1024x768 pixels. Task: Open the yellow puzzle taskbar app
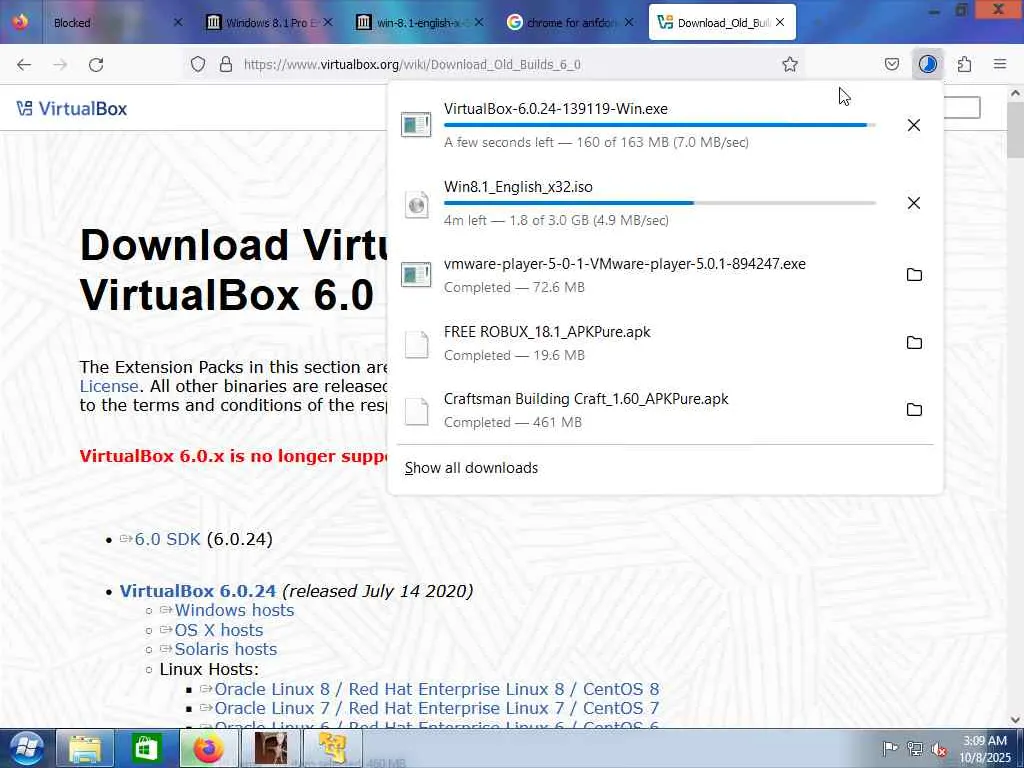click(x=332, y=748)
